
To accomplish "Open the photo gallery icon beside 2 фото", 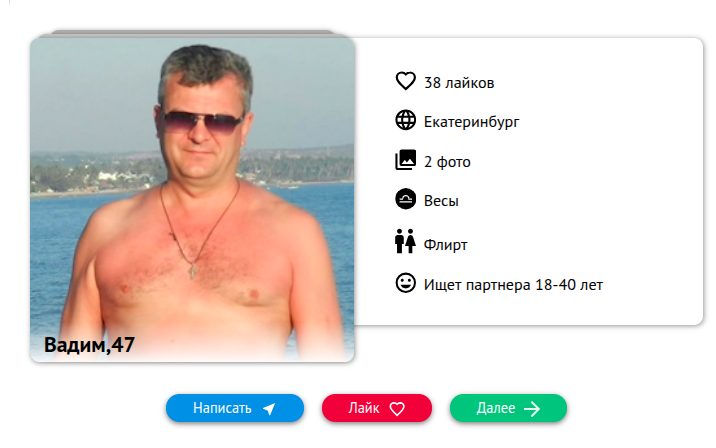I will tap(405, 160).
